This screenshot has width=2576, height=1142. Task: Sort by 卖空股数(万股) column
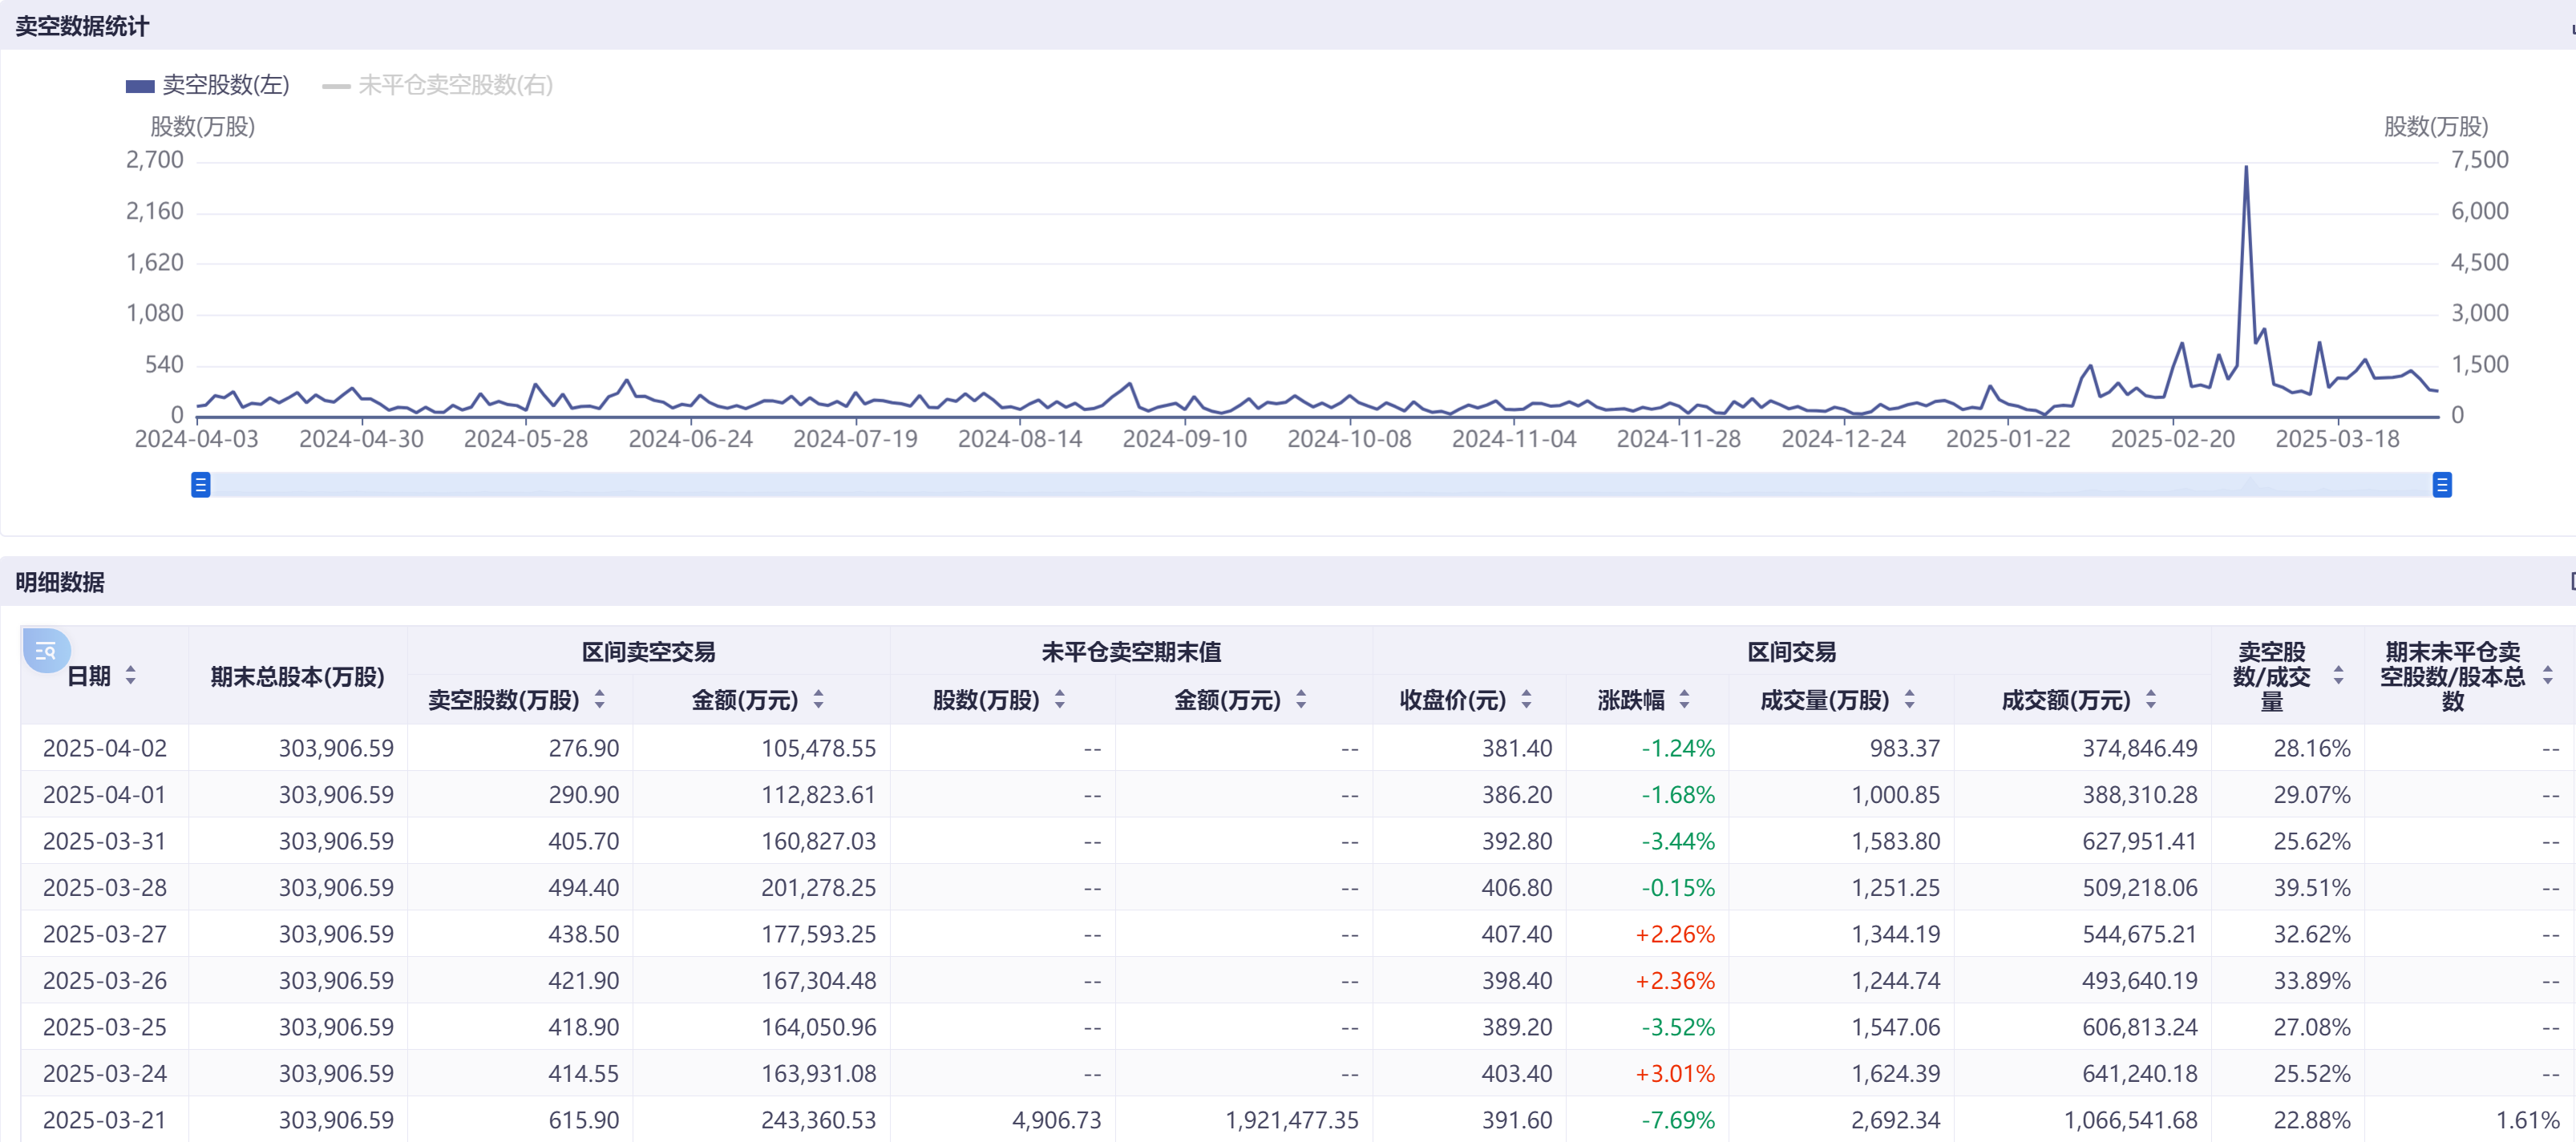[x=599, y=700]
